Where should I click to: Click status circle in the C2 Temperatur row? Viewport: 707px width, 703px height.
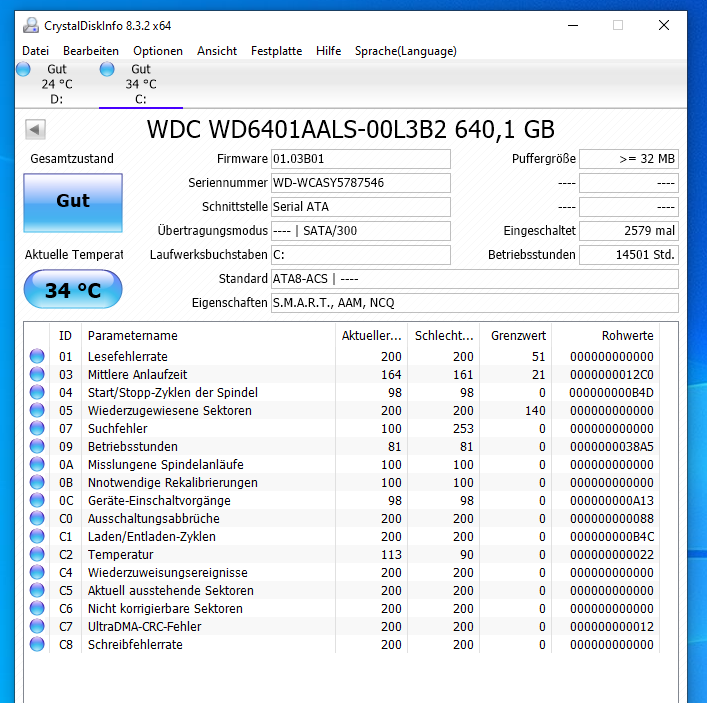37,555
